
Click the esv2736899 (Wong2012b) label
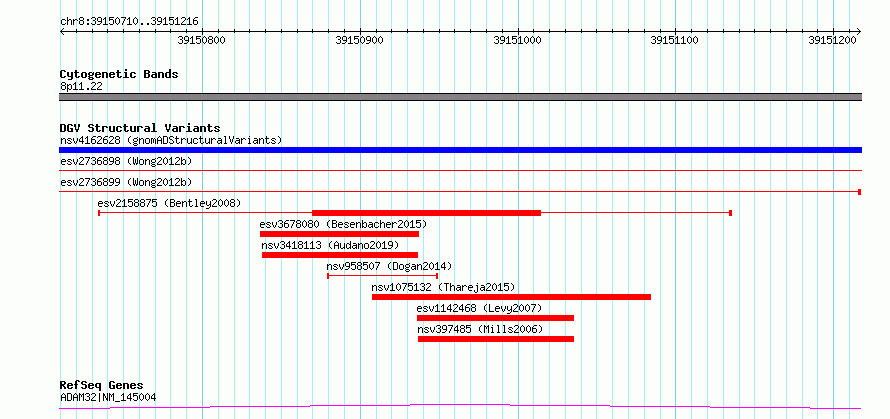pyautogui.click(x=126, y=182)
